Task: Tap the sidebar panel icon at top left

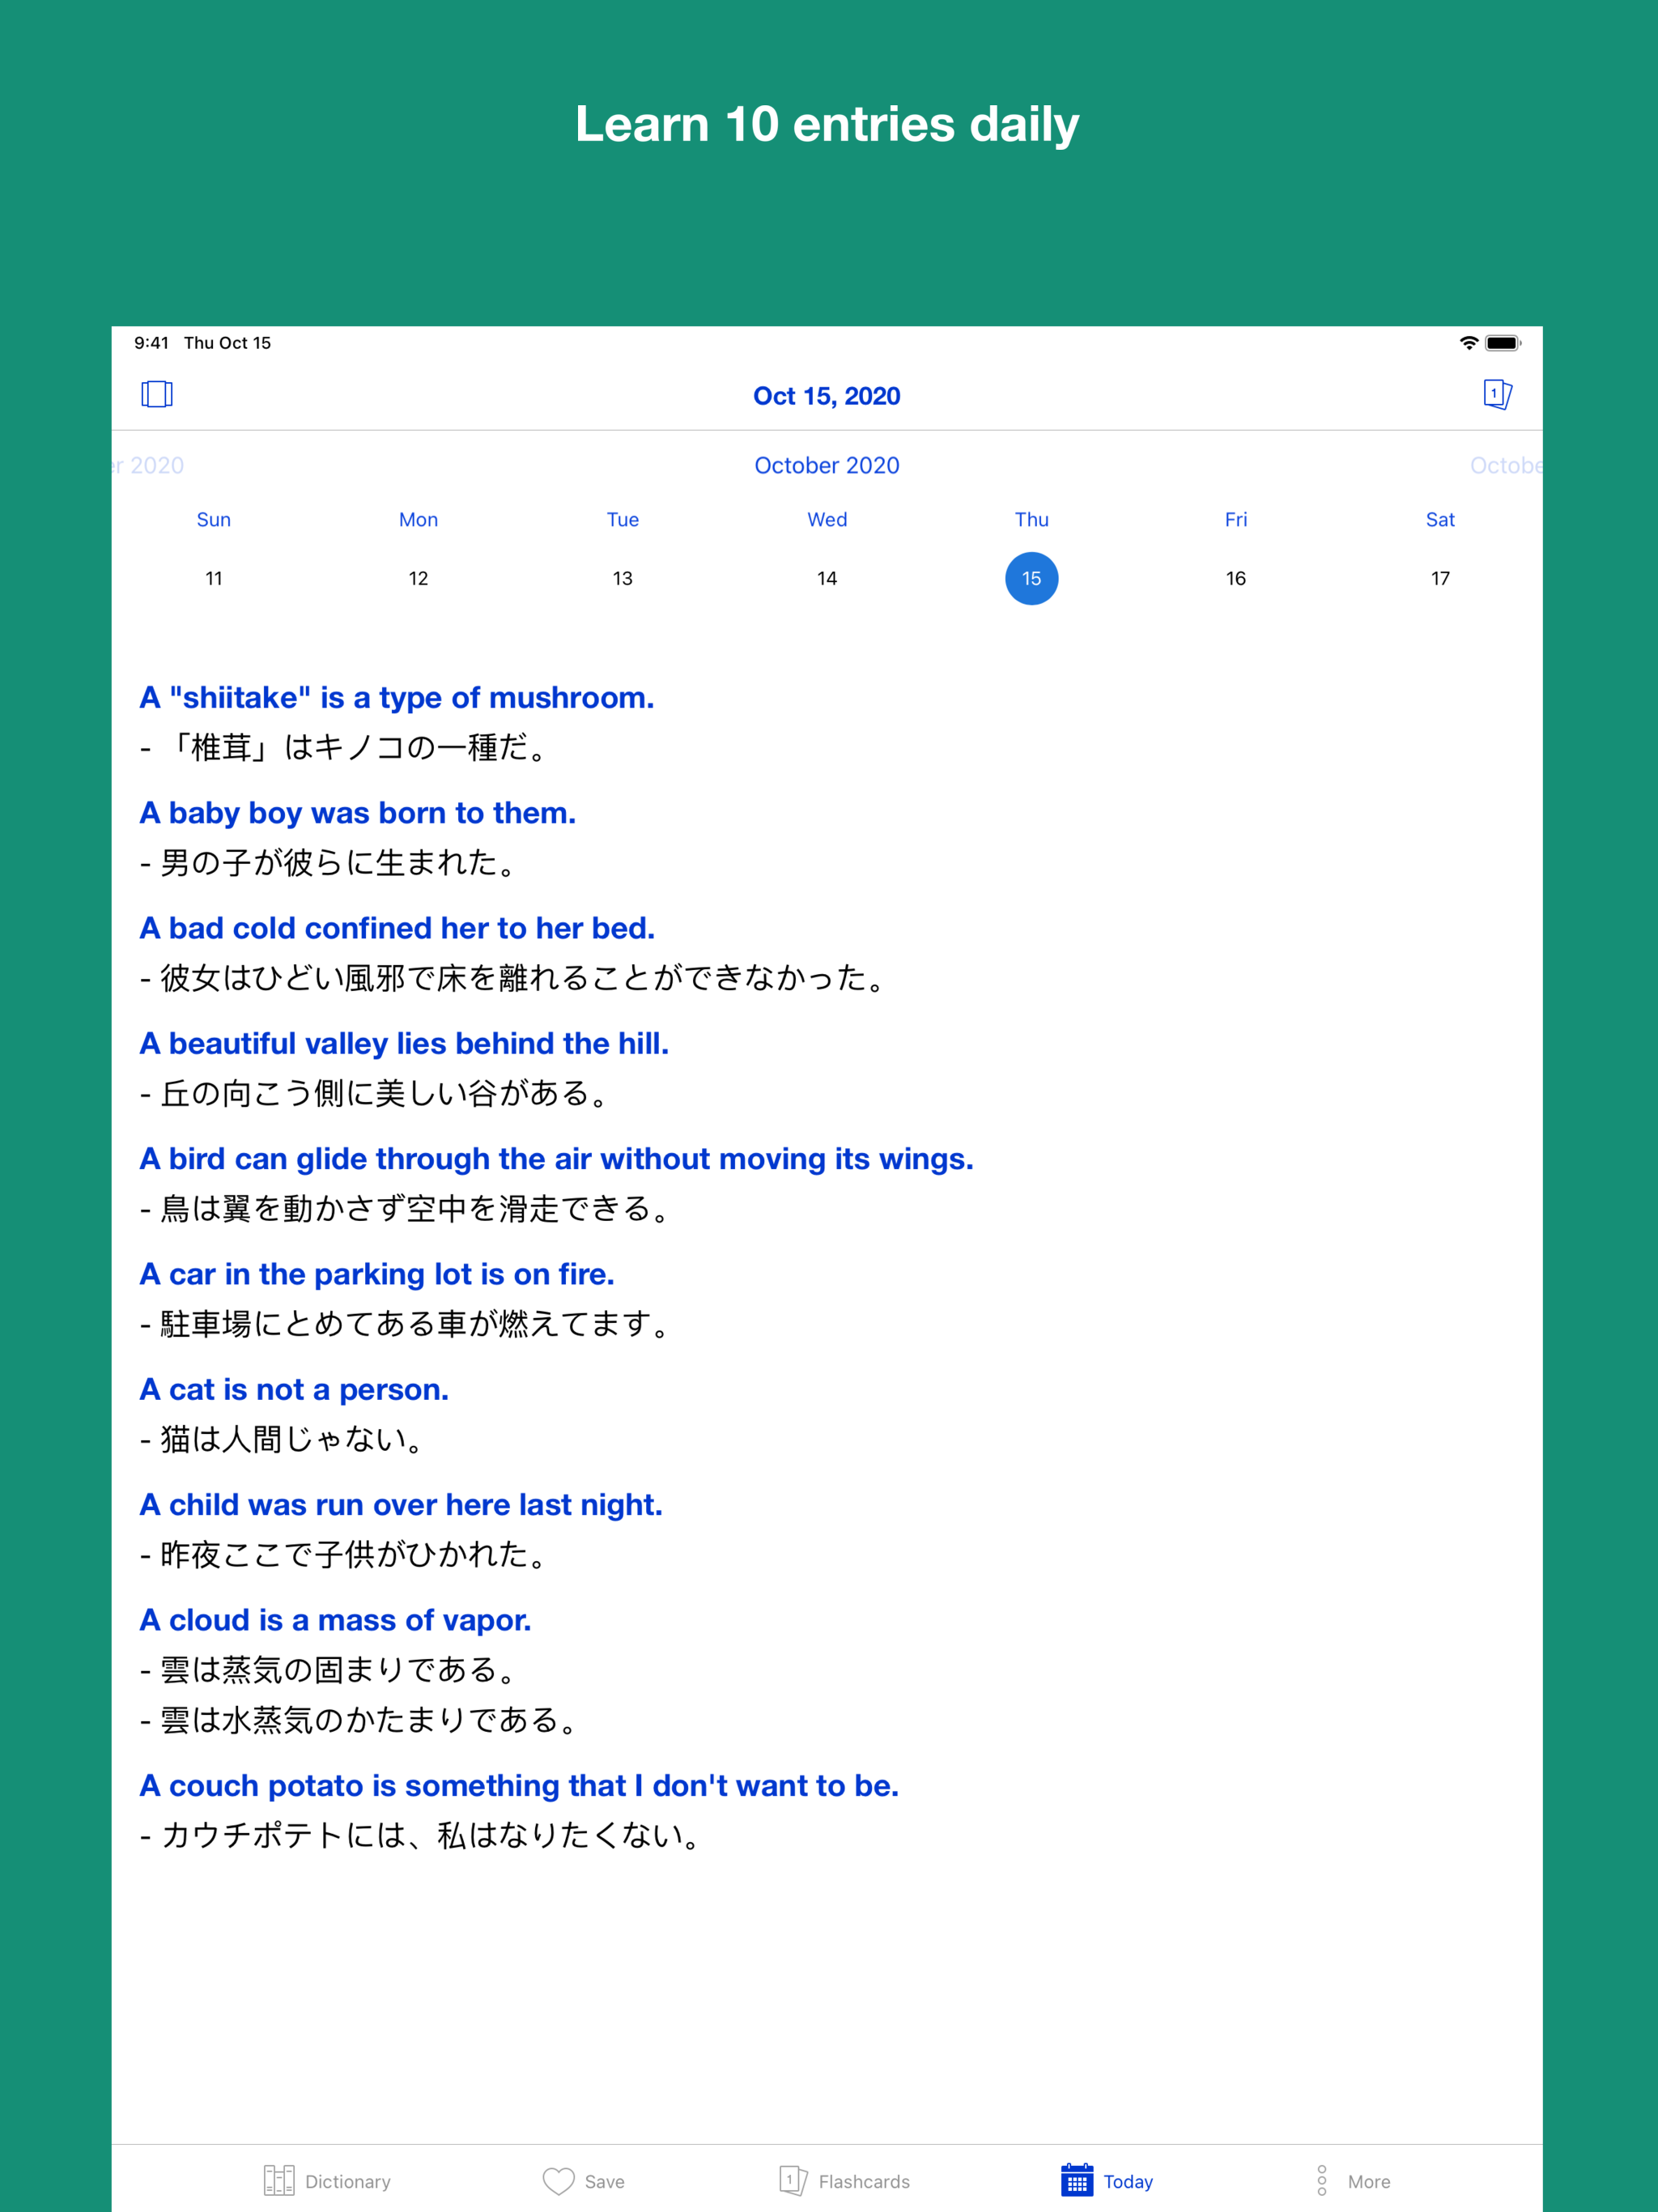Action: [x=157, y=394]
